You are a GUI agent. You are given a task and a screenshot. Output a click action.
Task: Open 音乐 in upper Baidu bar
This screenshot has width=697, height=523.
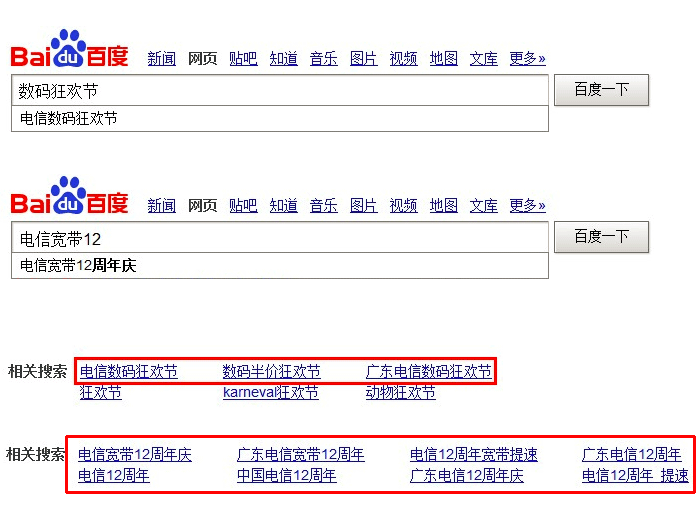[324, 59]
